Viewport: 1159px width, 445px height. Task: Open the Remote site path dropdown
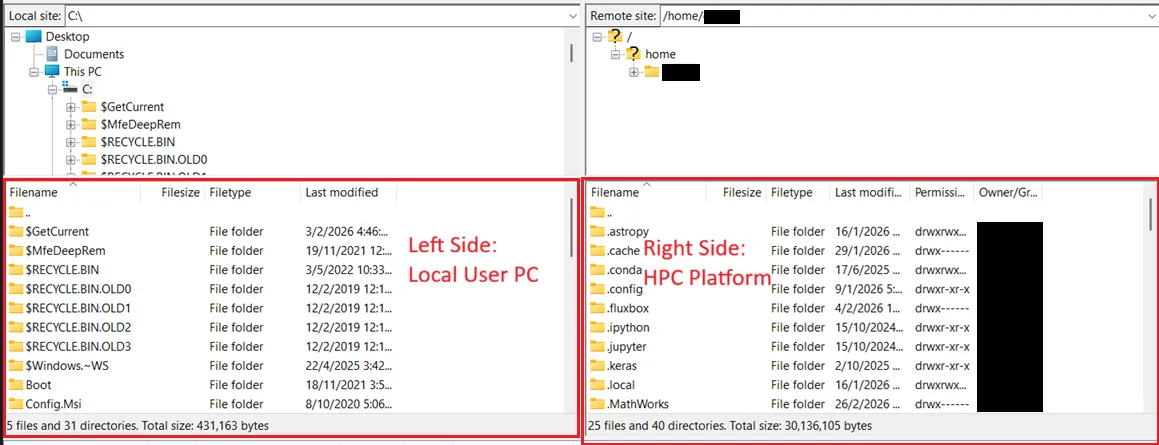[x=1150, y=16]
